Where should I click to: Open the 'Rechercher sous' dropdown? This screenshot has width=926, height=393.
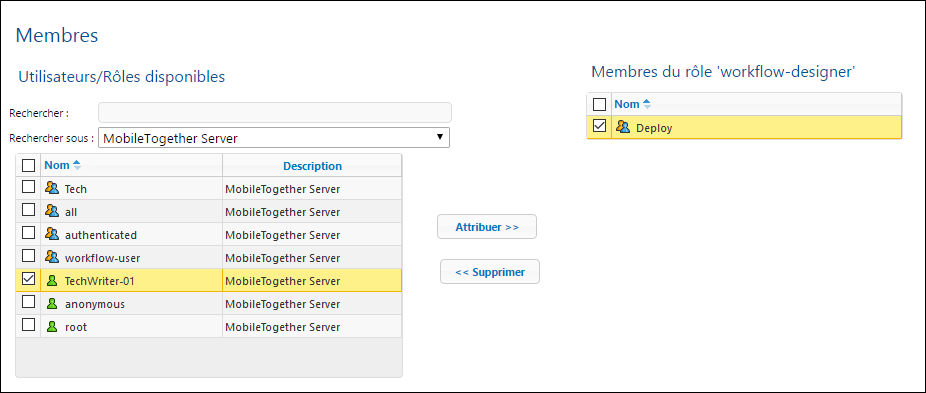[274, 138]
